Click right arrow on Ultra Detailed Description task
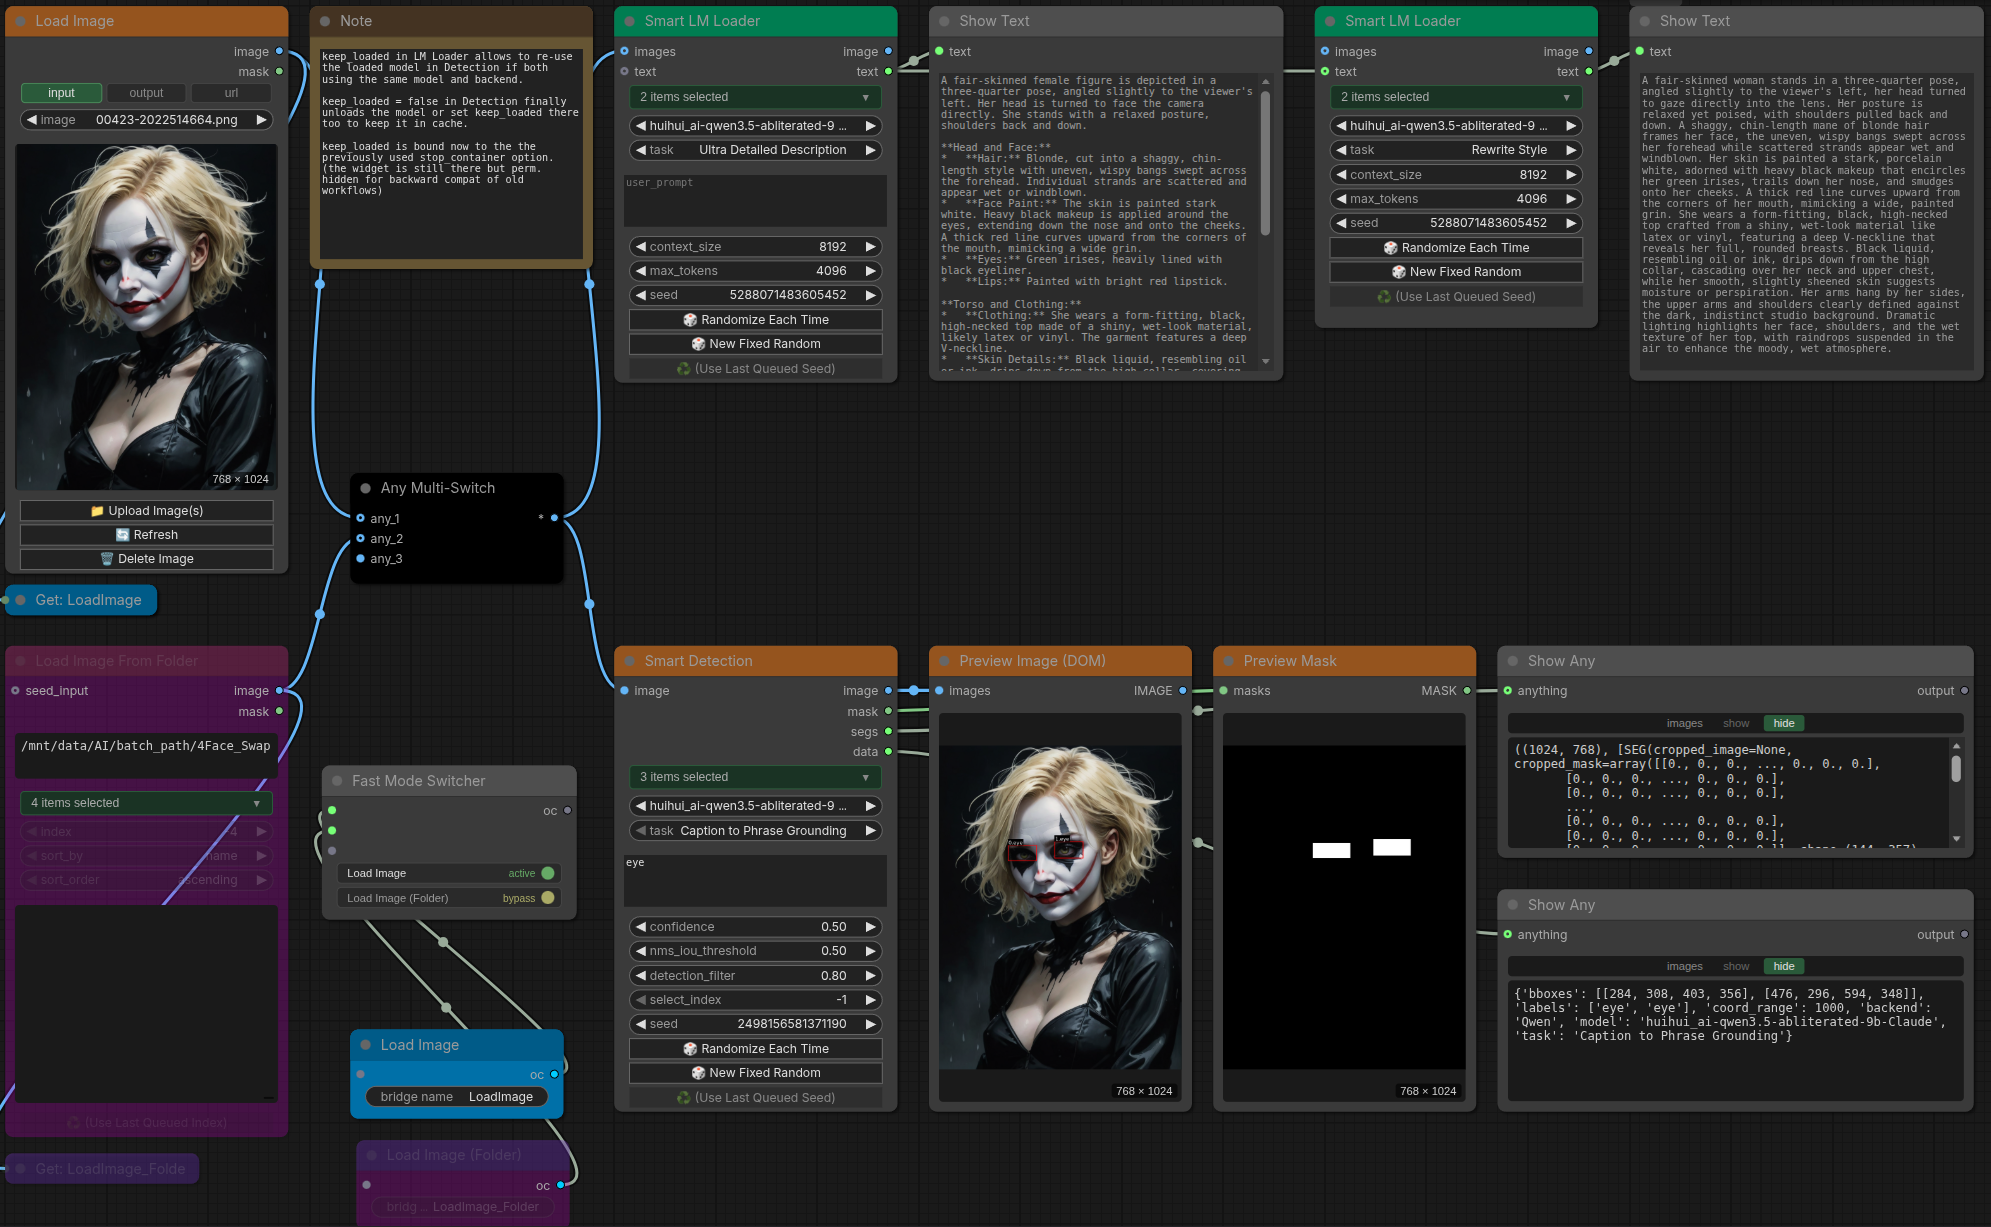Viewport: 1991px width, 1227px height. (871, 150)
